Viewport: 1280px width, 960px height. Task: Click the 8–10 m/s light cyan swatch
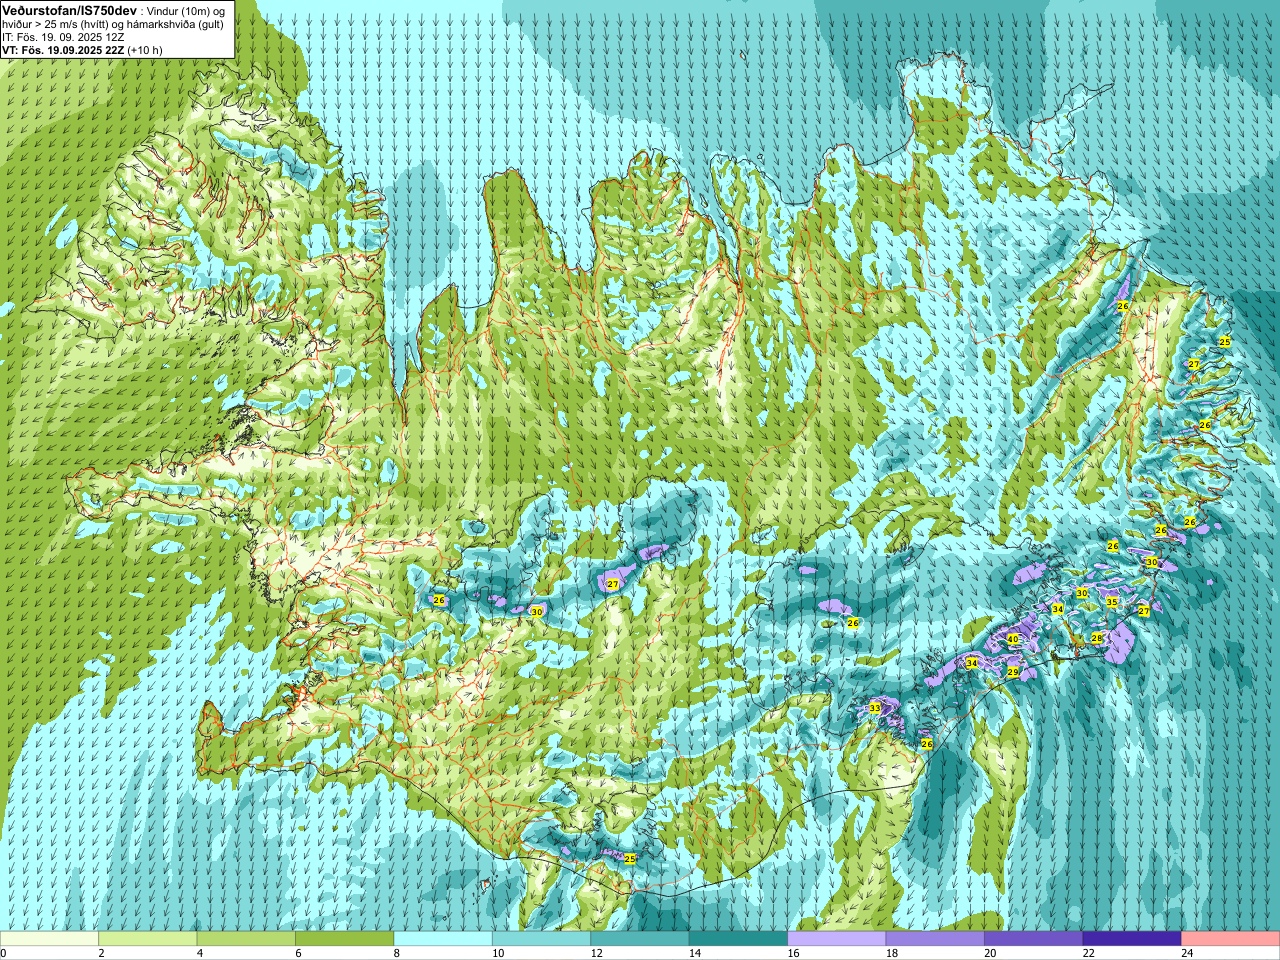pos(443,939)
